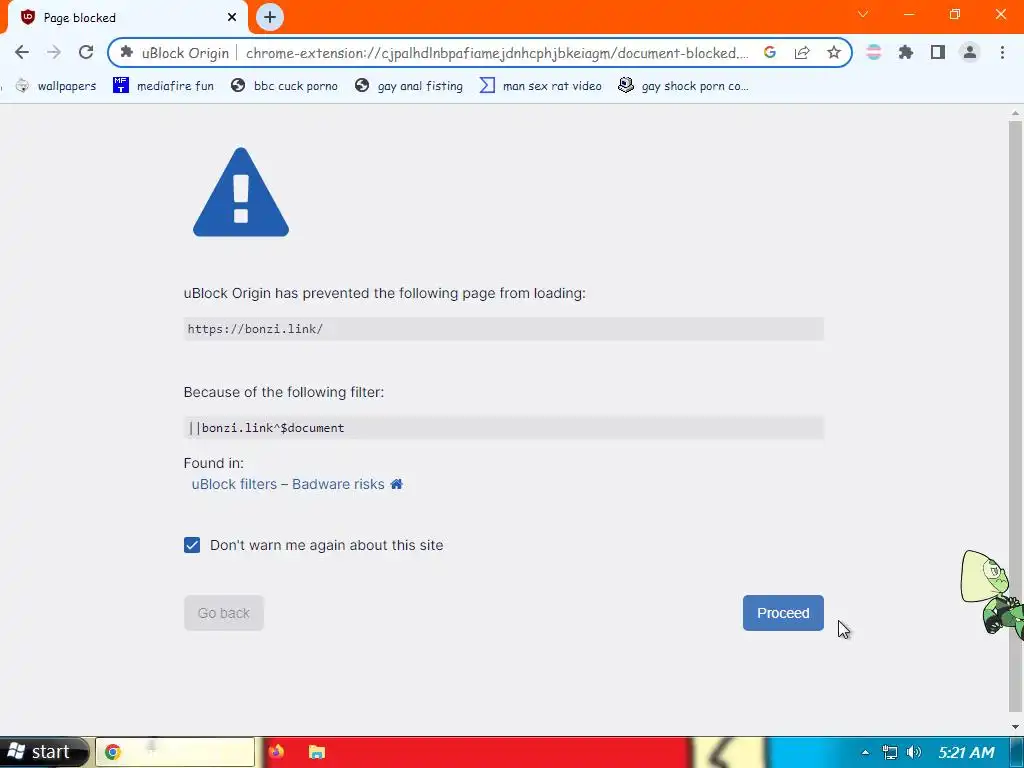Click the home icon beside Badware risks

tap(396, 484)
